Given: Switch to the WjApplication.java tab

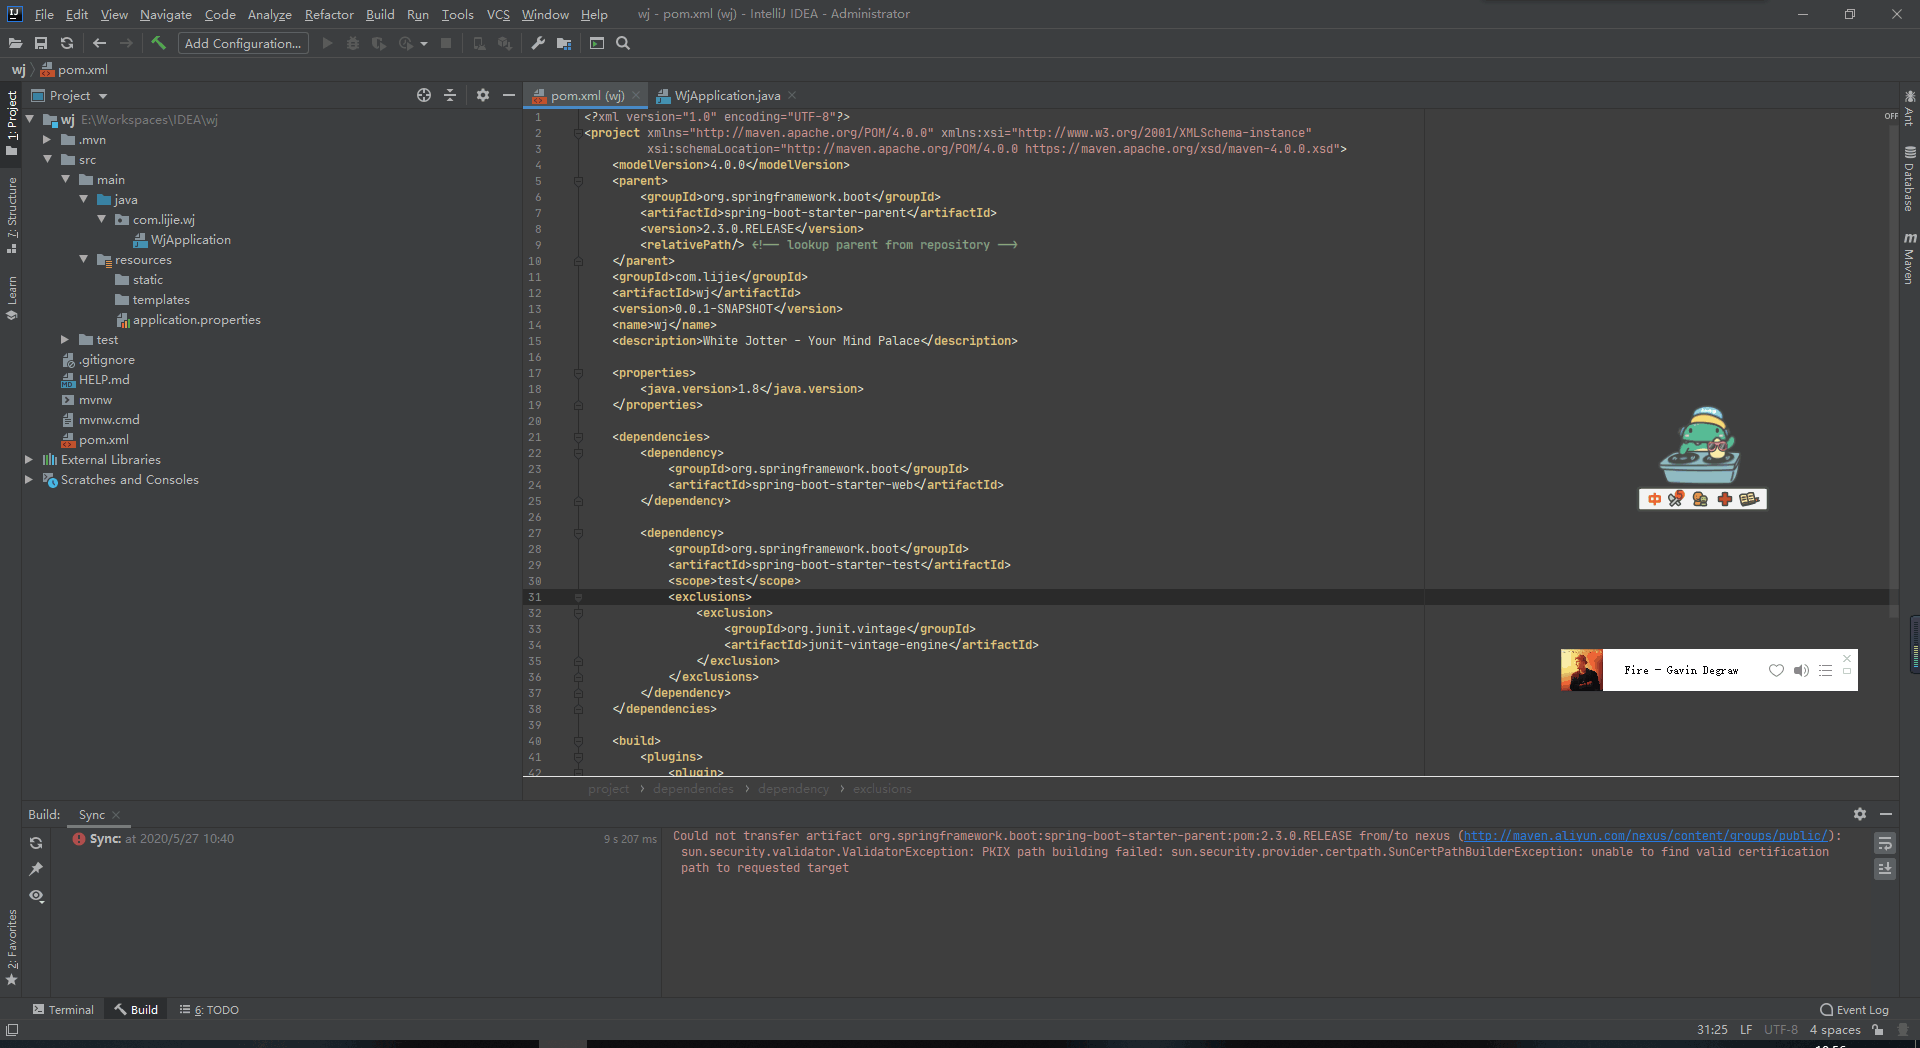Looking at the screenshot, I should click(727, 95).
